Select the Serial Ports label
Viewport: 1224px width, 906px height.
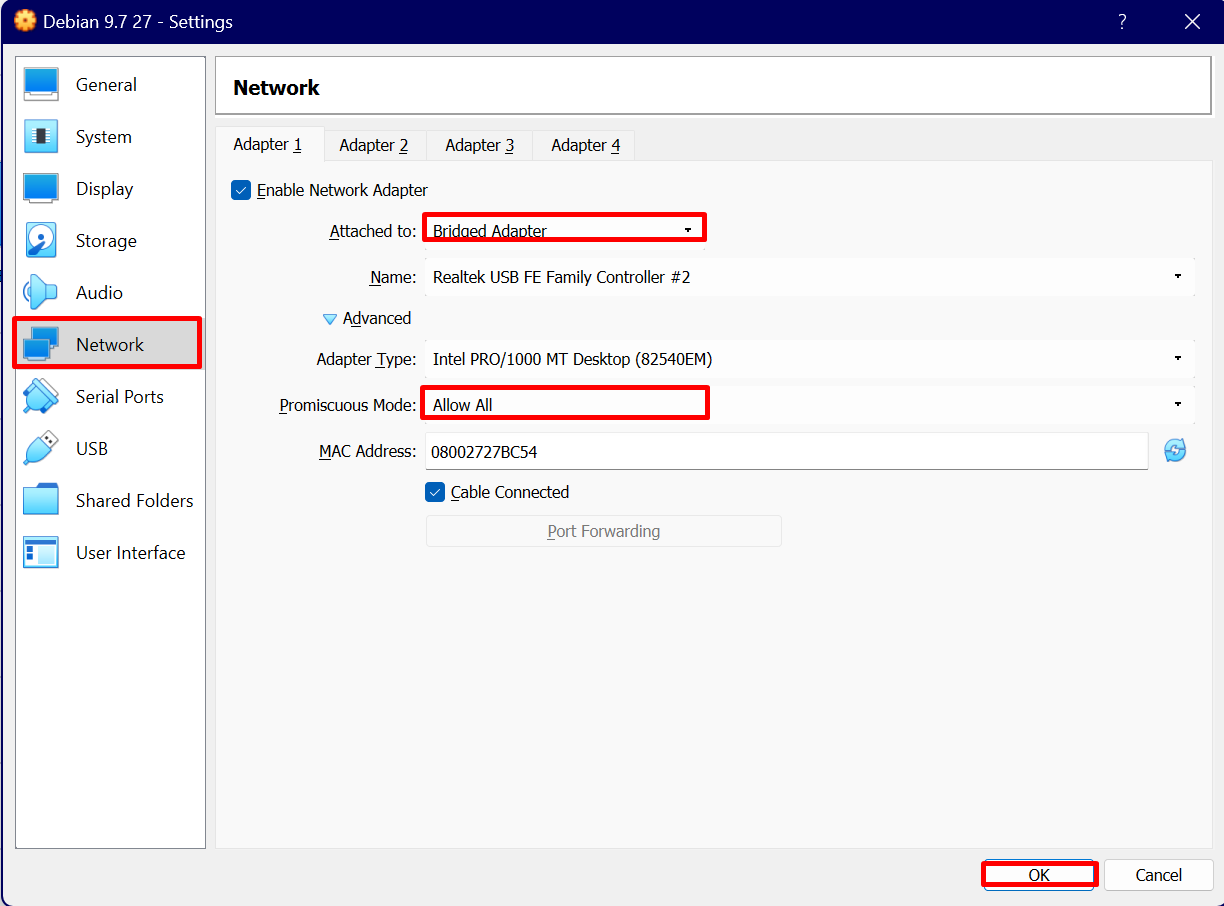click(x=120, y=397)
